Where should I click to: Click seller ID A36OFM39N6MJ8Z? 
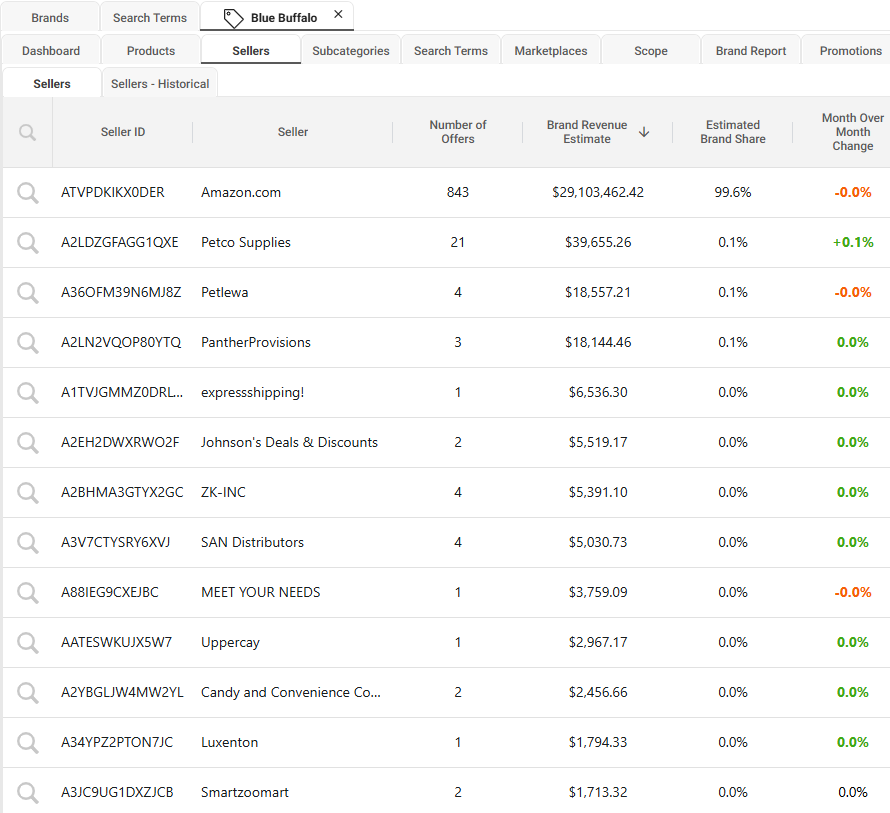coord(121,292)
